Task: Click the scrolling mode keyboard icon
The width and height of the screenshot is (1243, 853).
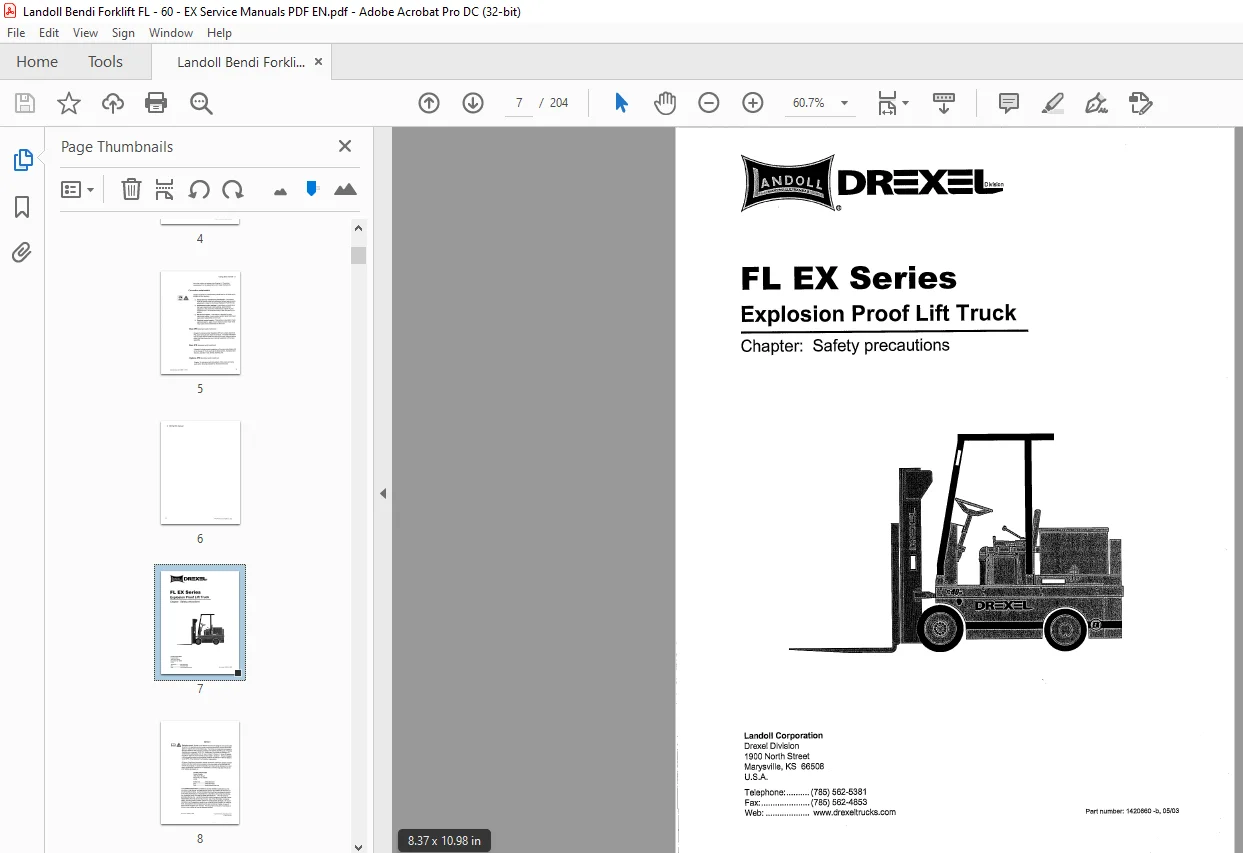Action: point(944,103)
